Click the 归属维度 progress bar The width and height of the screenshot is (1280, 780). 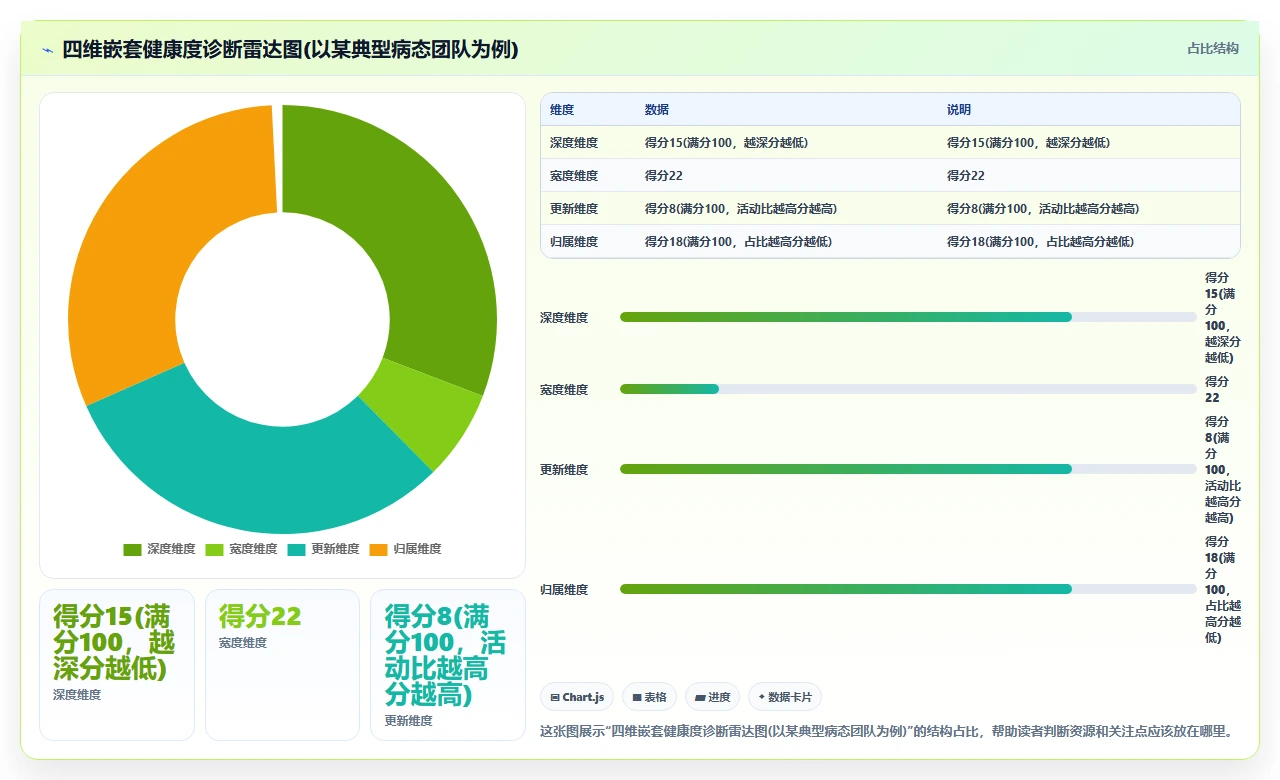(908, 589)
